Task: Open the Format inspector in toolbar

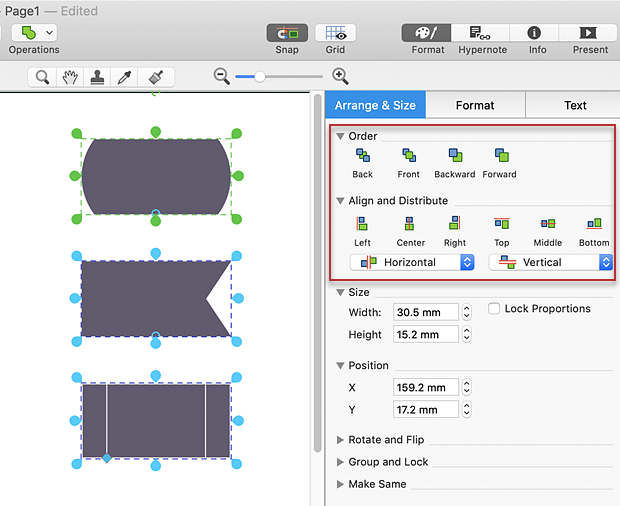Action: coord(426,33)
